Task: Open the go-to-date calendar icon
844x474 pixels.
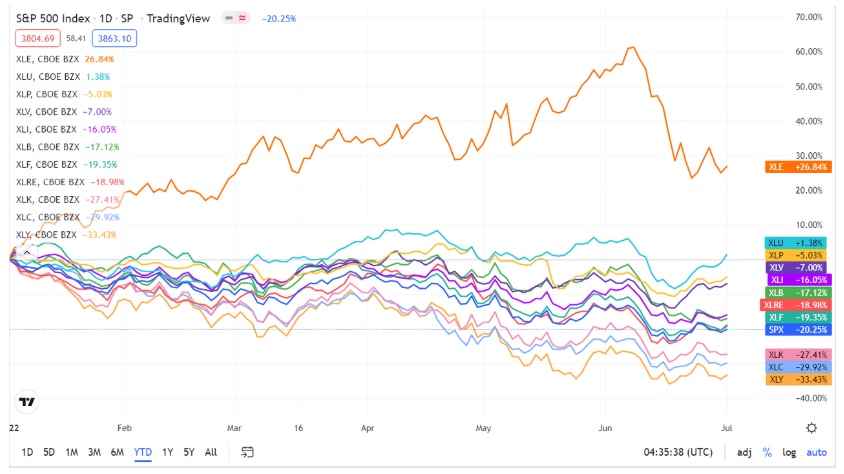Action: click(247, 452)
